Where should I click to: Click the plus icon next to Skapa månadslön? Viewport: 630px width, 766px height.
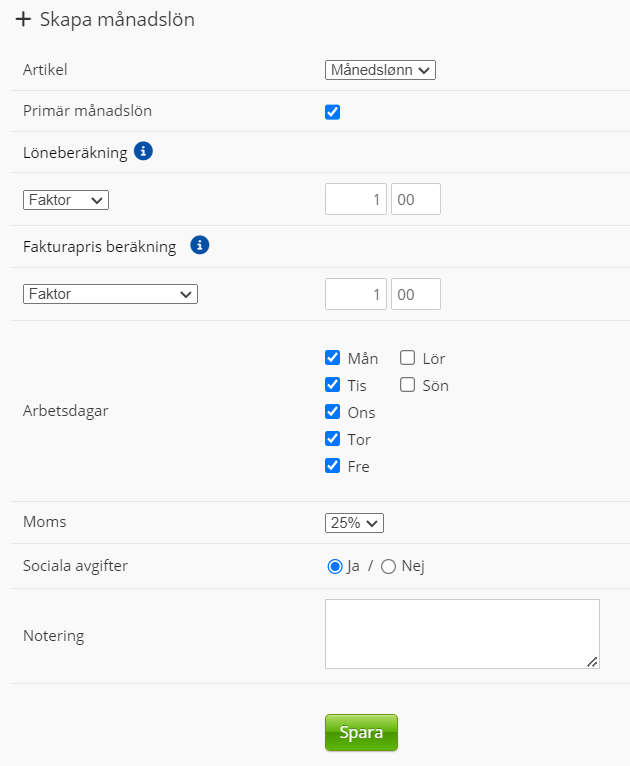point(23,19)
